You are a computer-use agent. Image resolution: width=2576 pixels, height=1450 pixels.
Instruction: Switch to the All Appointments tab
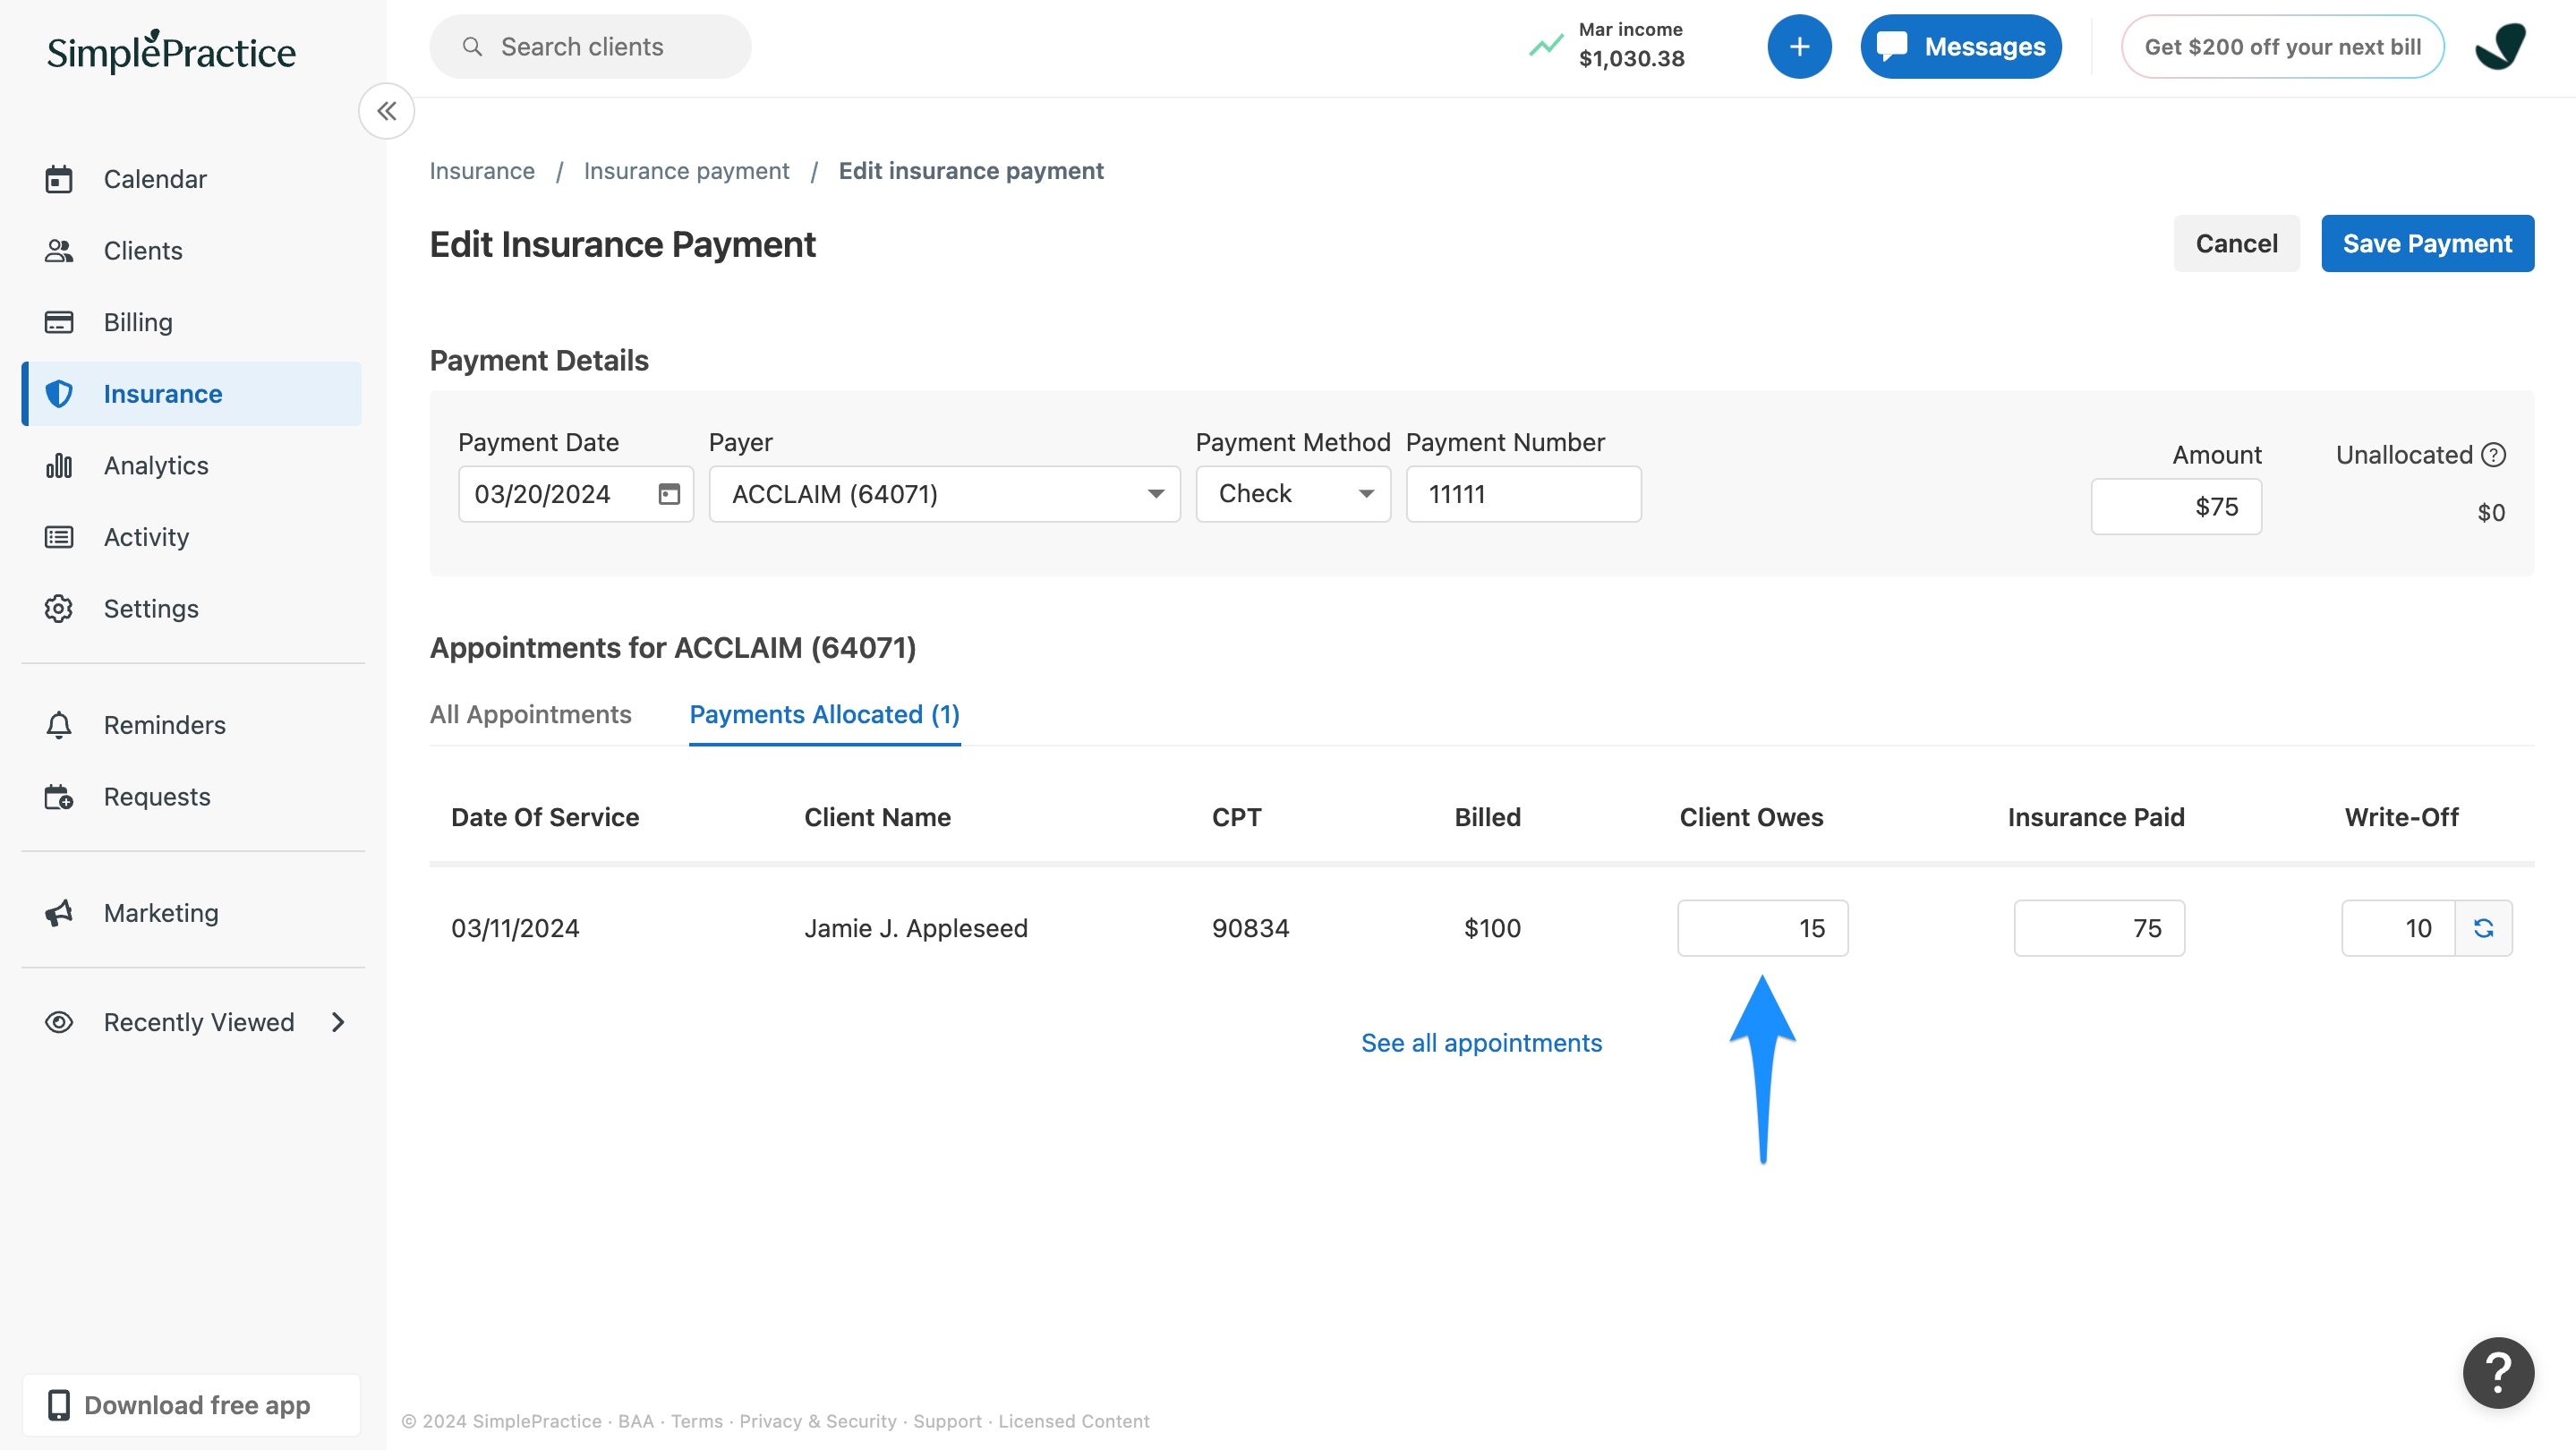530,714
